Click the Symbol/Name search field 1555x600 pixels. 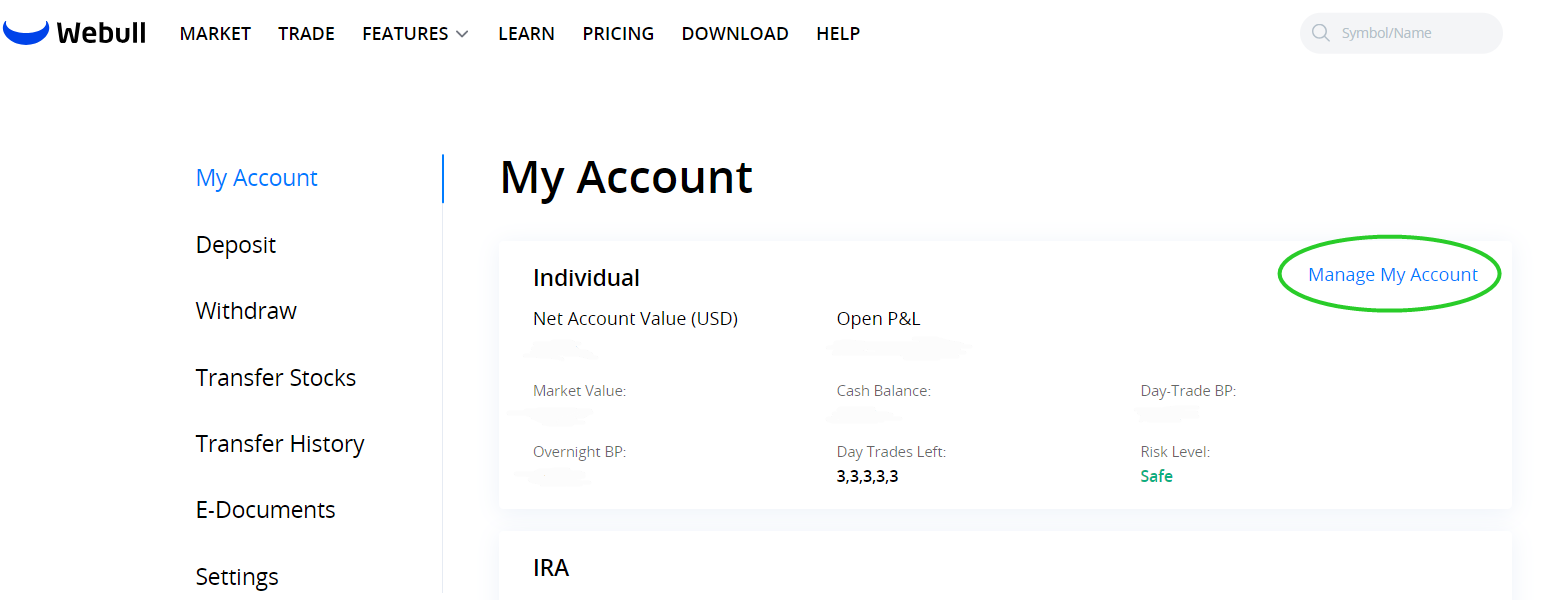[x=1410, y=32]
